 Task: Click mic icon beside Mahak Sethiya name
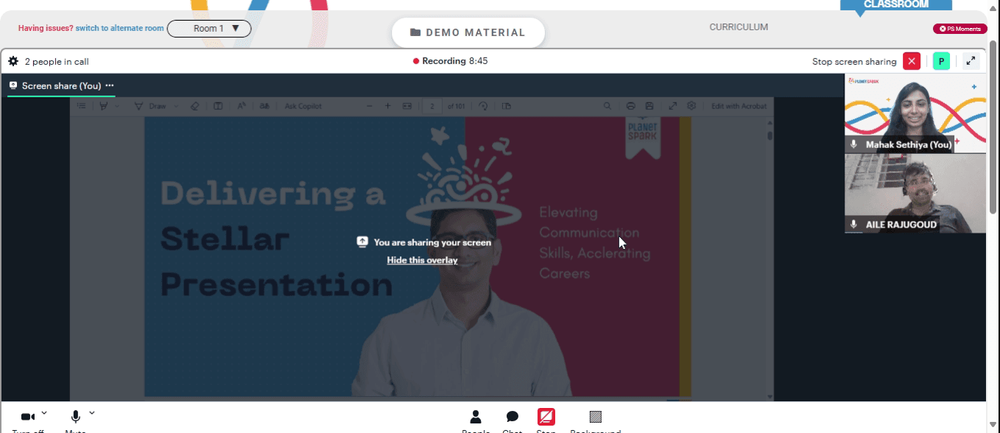pos(854,145)
